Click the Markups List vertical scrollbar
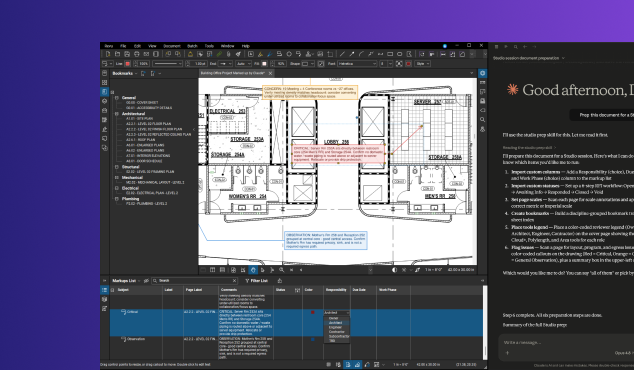 (485, 322)
